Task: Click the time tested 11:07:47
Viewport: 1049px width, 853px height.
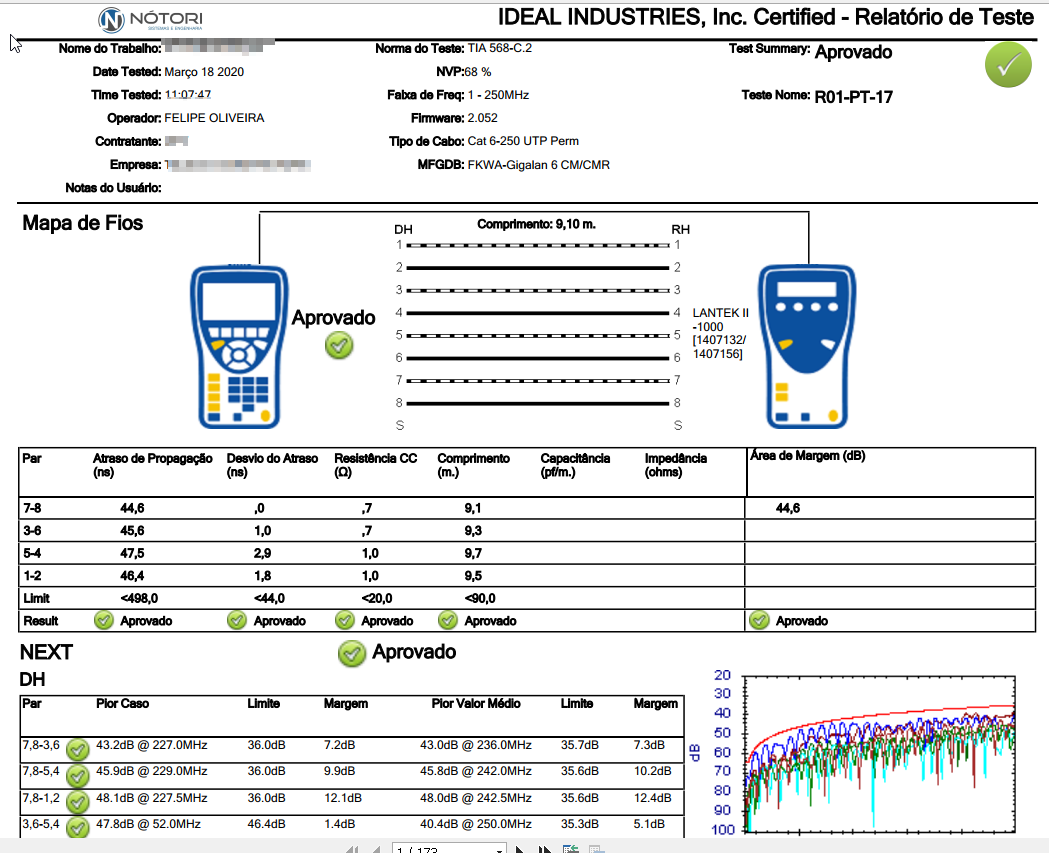Action: click(188, 95)
